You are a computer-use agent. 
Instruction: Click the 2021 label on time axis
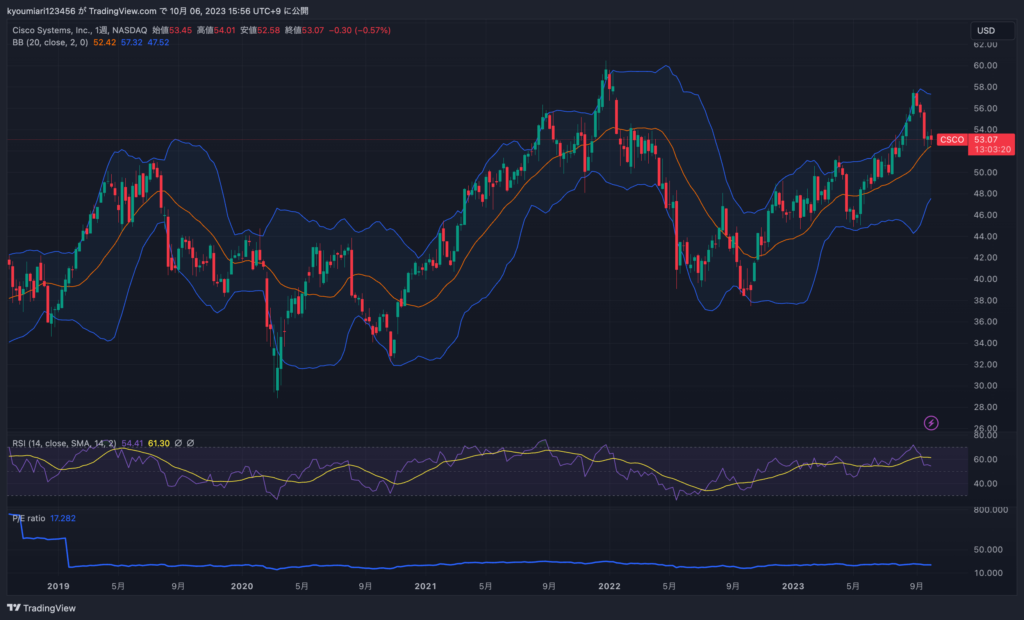426,586
